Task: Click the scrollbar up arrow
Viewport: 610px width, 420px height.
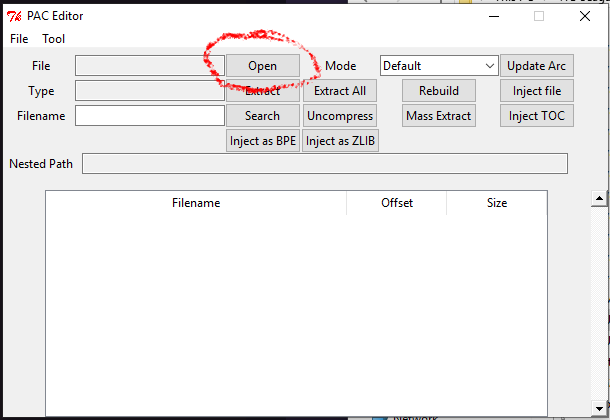Action: point(599,199)
